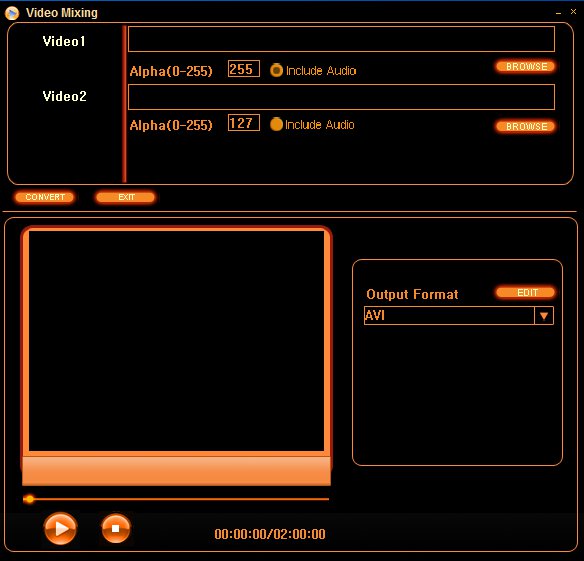Click the AVI output format combo box

458,316
